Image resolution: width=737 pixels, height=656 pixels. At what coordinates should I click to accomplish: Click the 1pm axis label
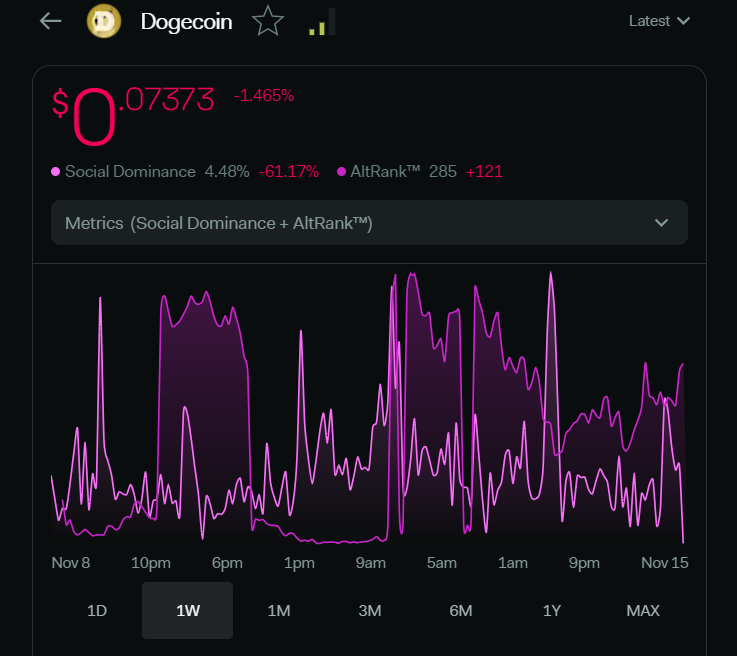[299, 562]
